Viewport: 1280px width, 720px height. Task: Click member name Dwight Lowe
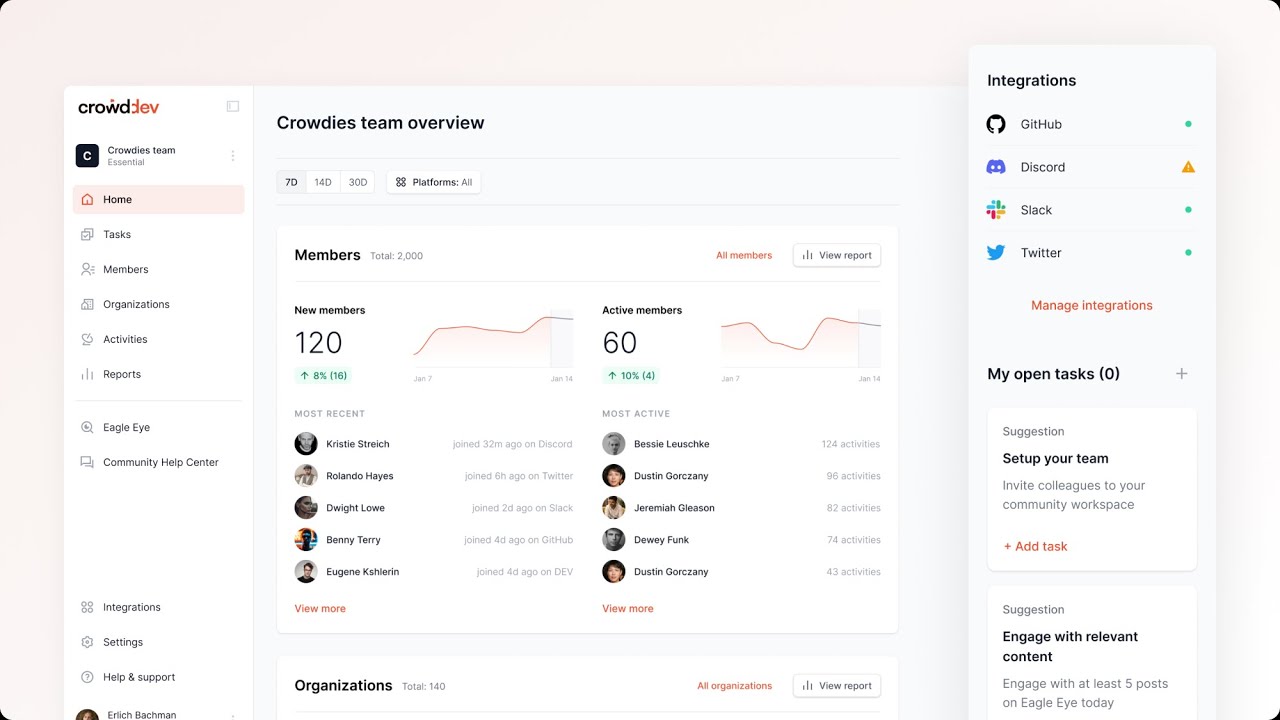tap(355, 508)
